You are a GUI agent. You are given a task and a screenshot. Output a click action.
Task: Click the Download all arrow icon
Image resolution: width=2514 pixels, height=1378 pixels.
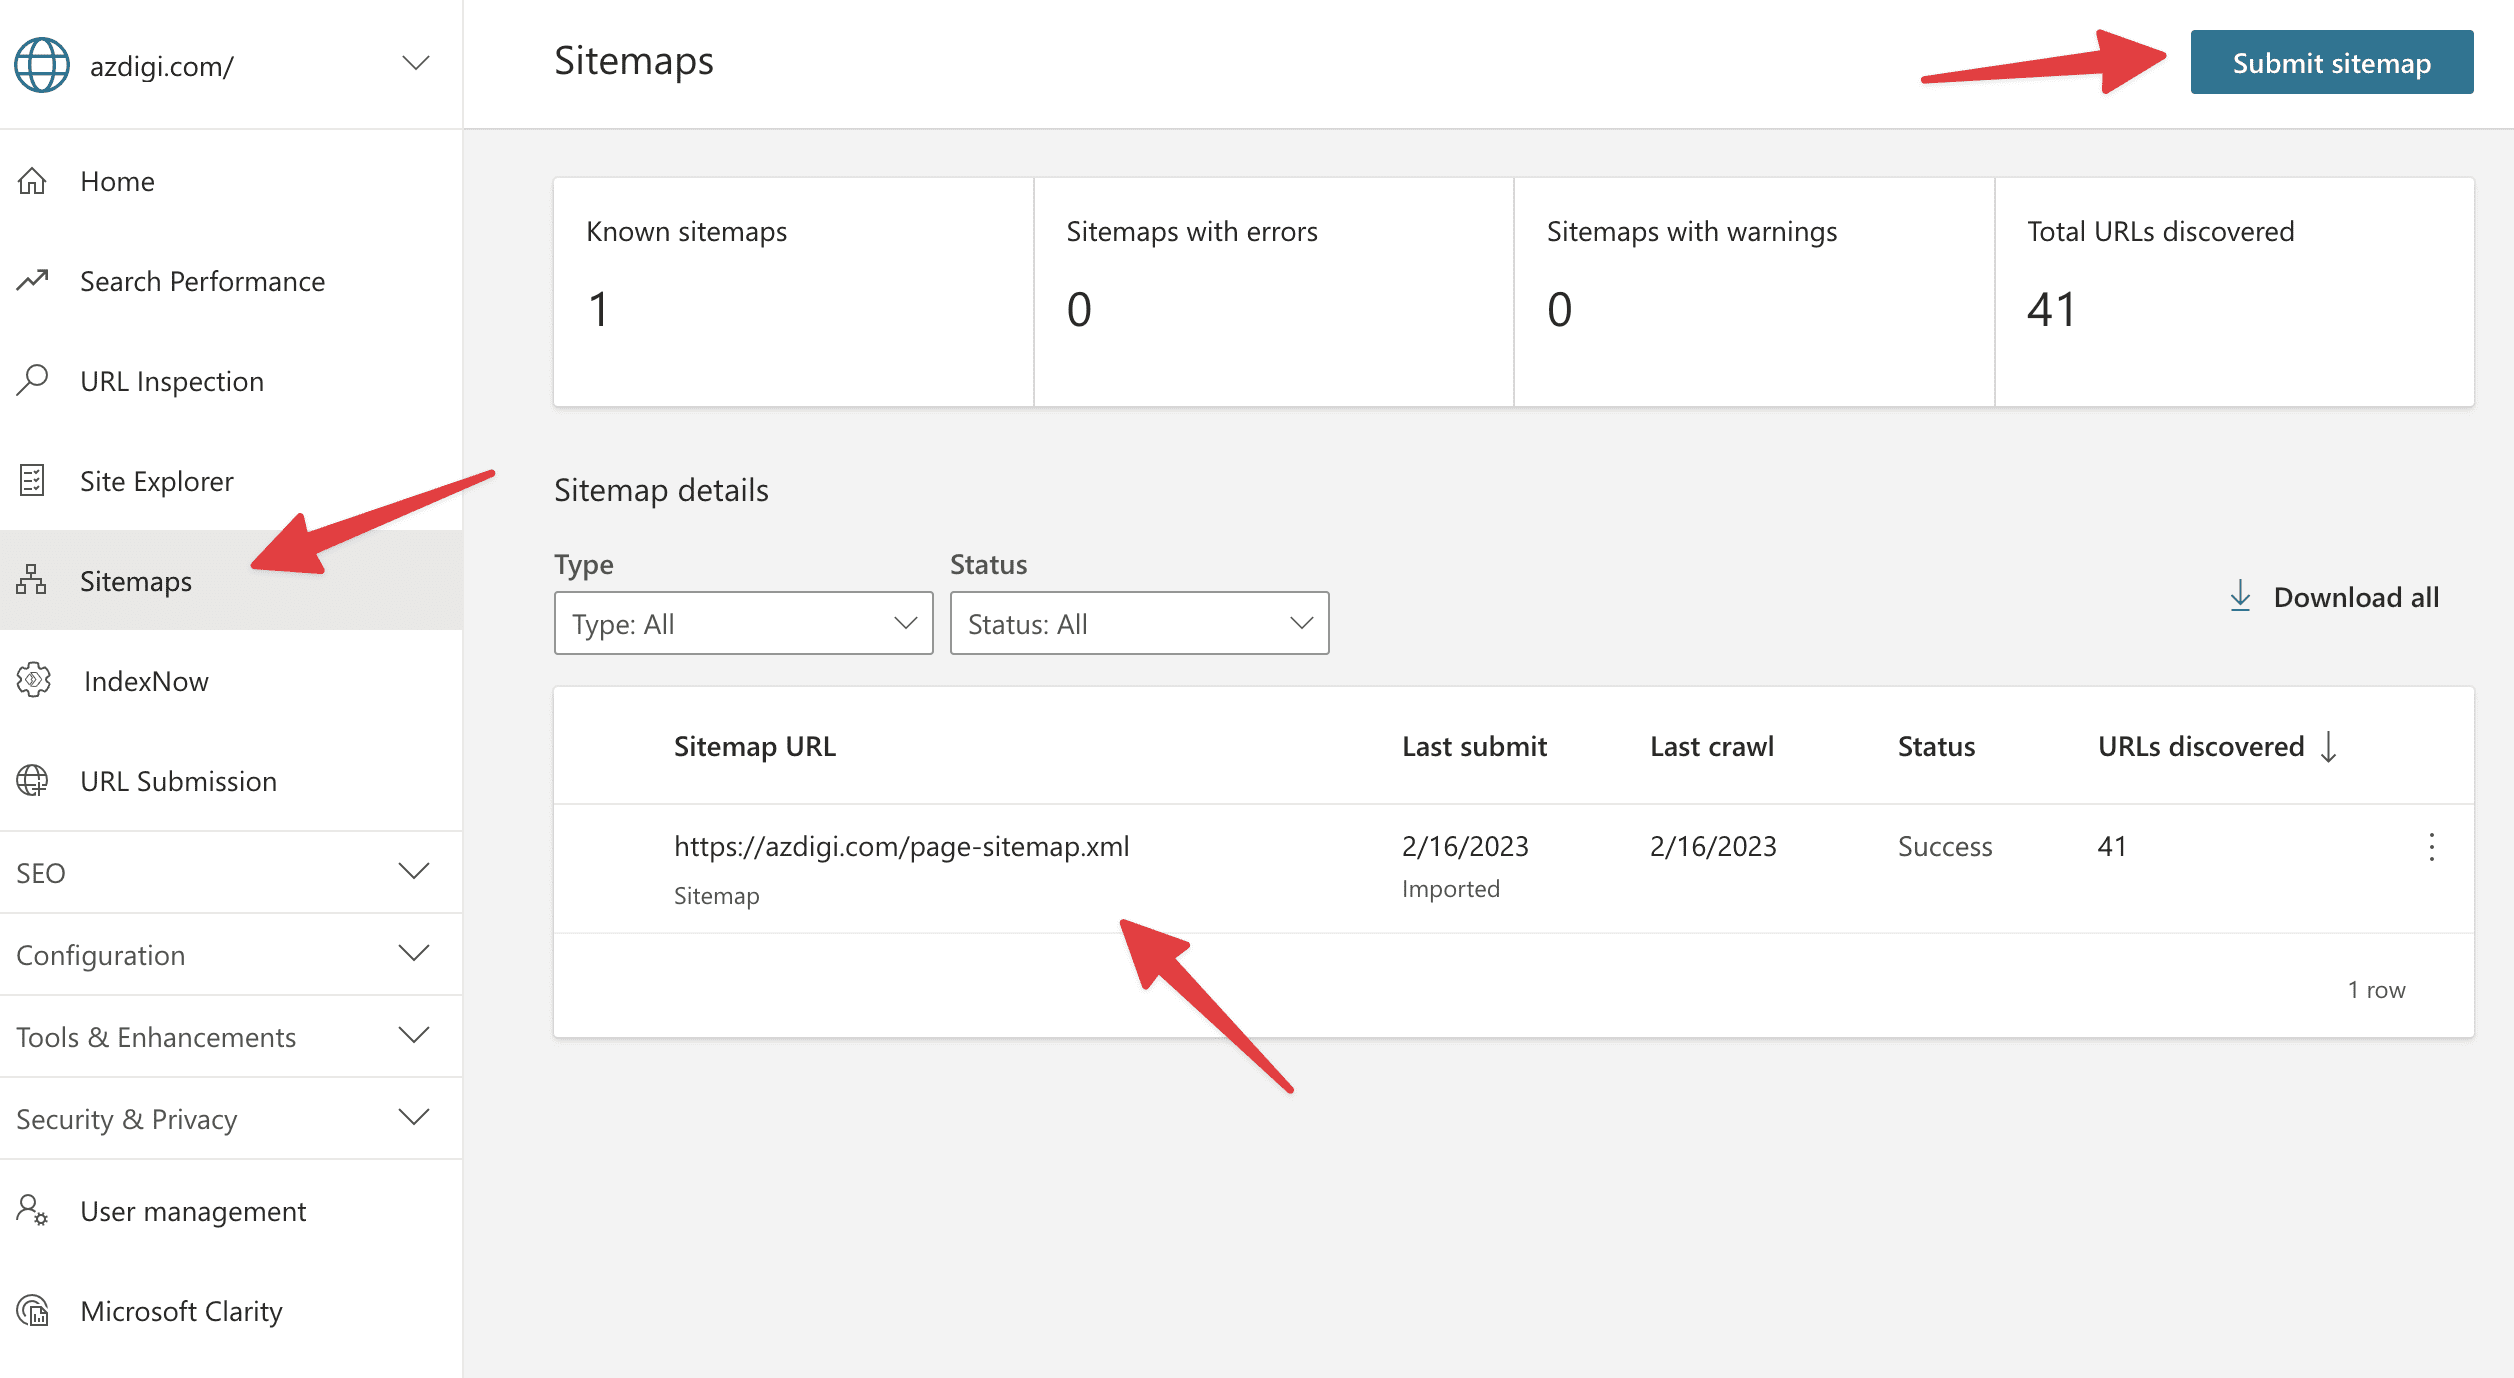[2240, 596]
